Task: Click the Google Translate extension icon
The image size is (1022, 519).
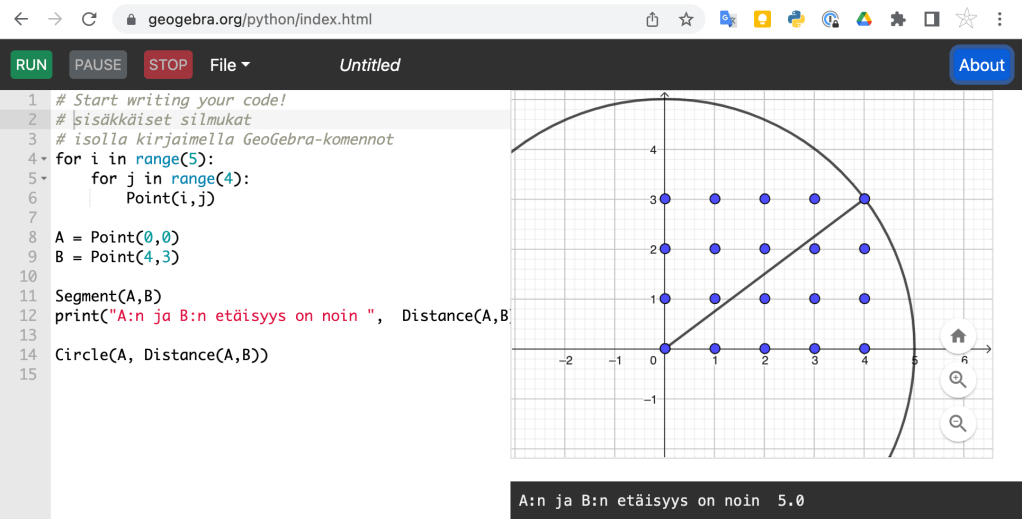Action: (x=729, y=19)
